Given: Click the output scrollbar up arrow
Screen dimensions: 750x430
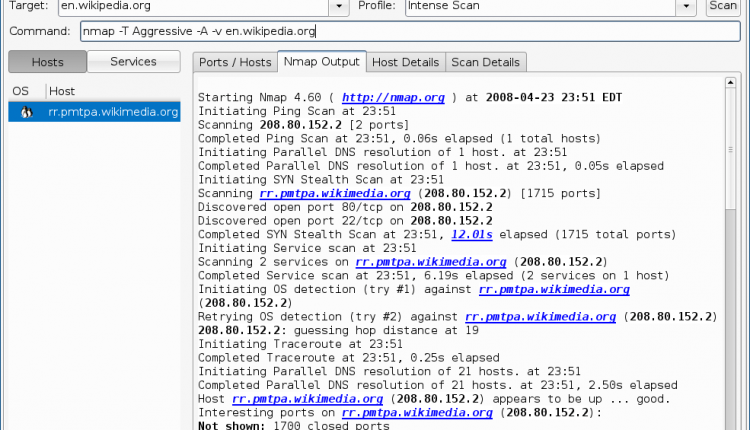Looking at the screenshot, I should (x=730, y=83).
